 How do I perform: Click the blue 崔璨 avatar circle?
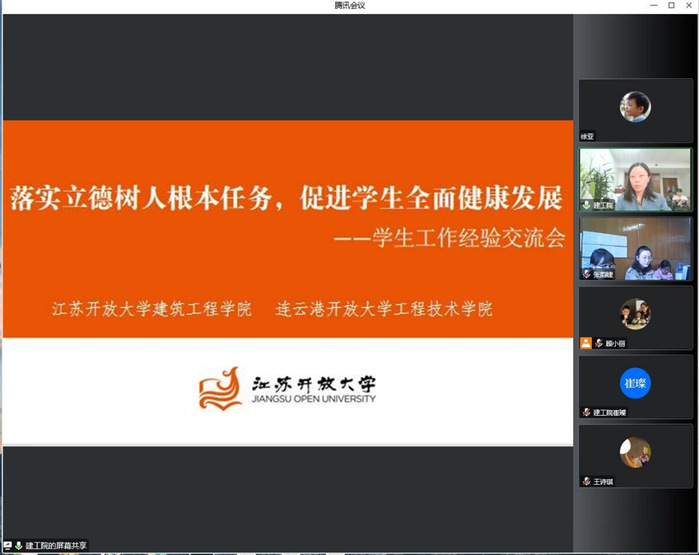(635, 382)
